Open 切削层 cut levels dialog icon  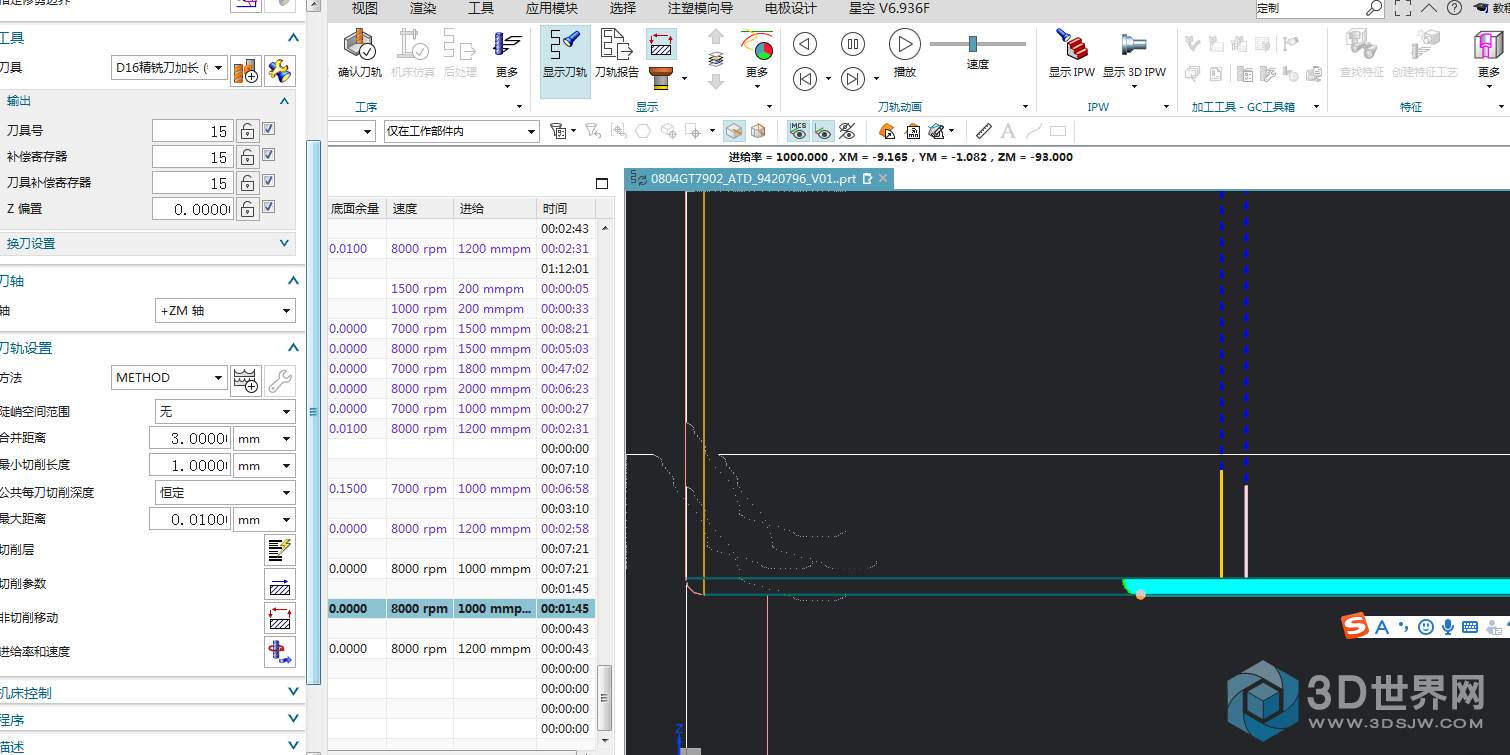tap(280, 550)
